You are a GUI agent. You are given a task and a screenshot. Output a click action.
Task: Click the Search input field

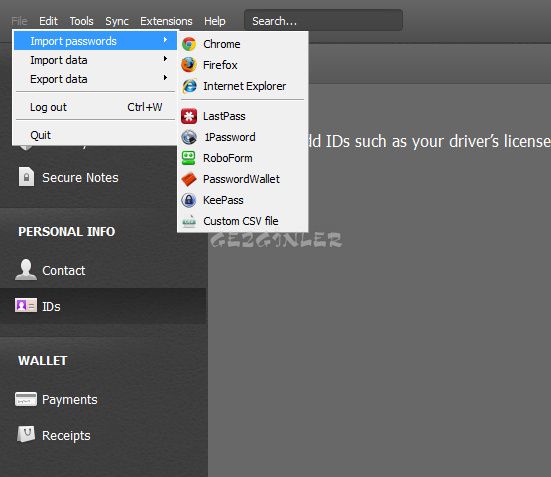coord(323,20)
